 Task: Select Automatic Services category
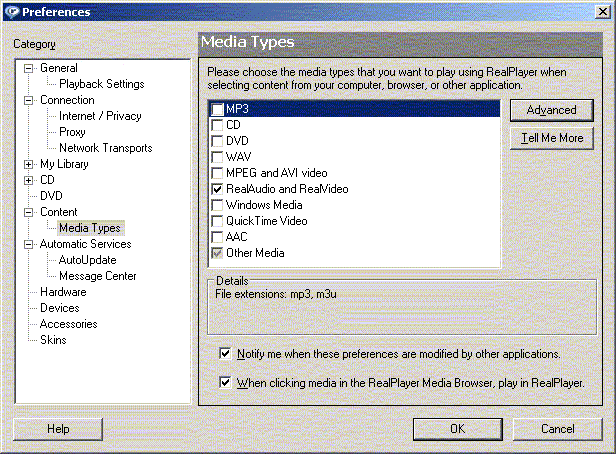(x=86, y=244)
